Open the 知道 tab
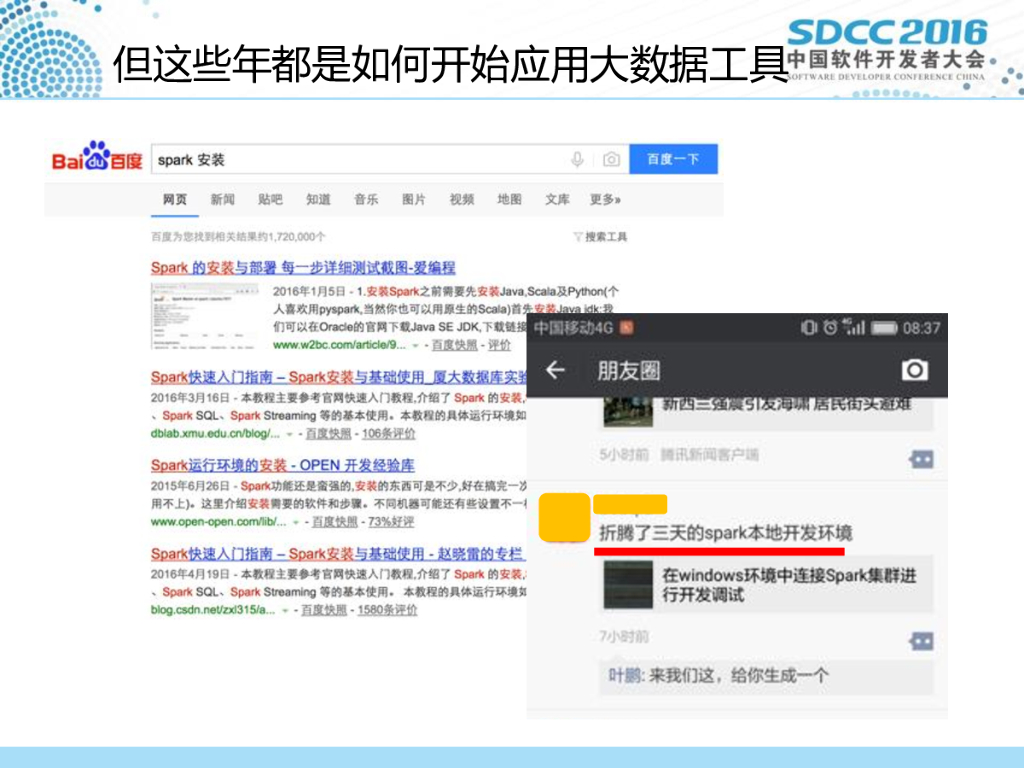1024x768 pixels. pos(318,200)
